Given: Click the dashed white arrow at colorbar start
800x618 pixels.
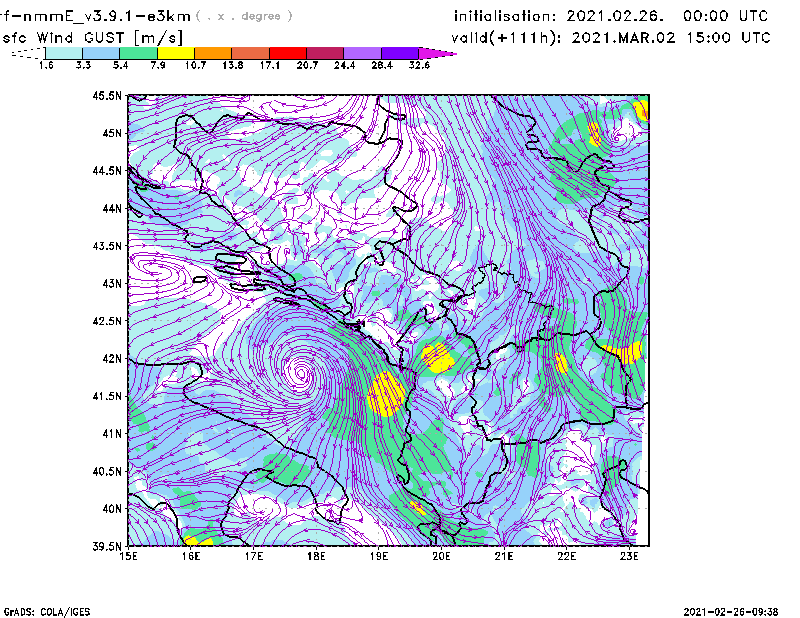Looking at the screenshot, I should click(29, 53).
